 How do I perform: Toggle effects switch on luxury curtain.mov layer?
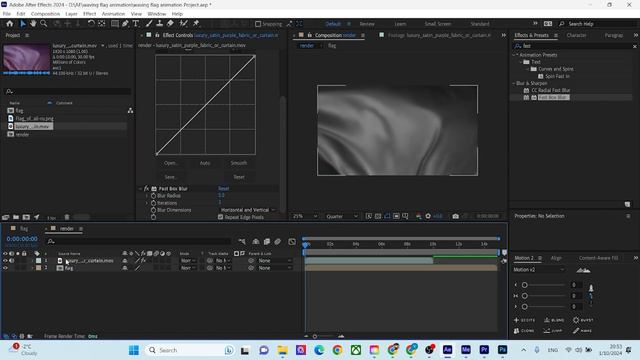click(143, 260)
